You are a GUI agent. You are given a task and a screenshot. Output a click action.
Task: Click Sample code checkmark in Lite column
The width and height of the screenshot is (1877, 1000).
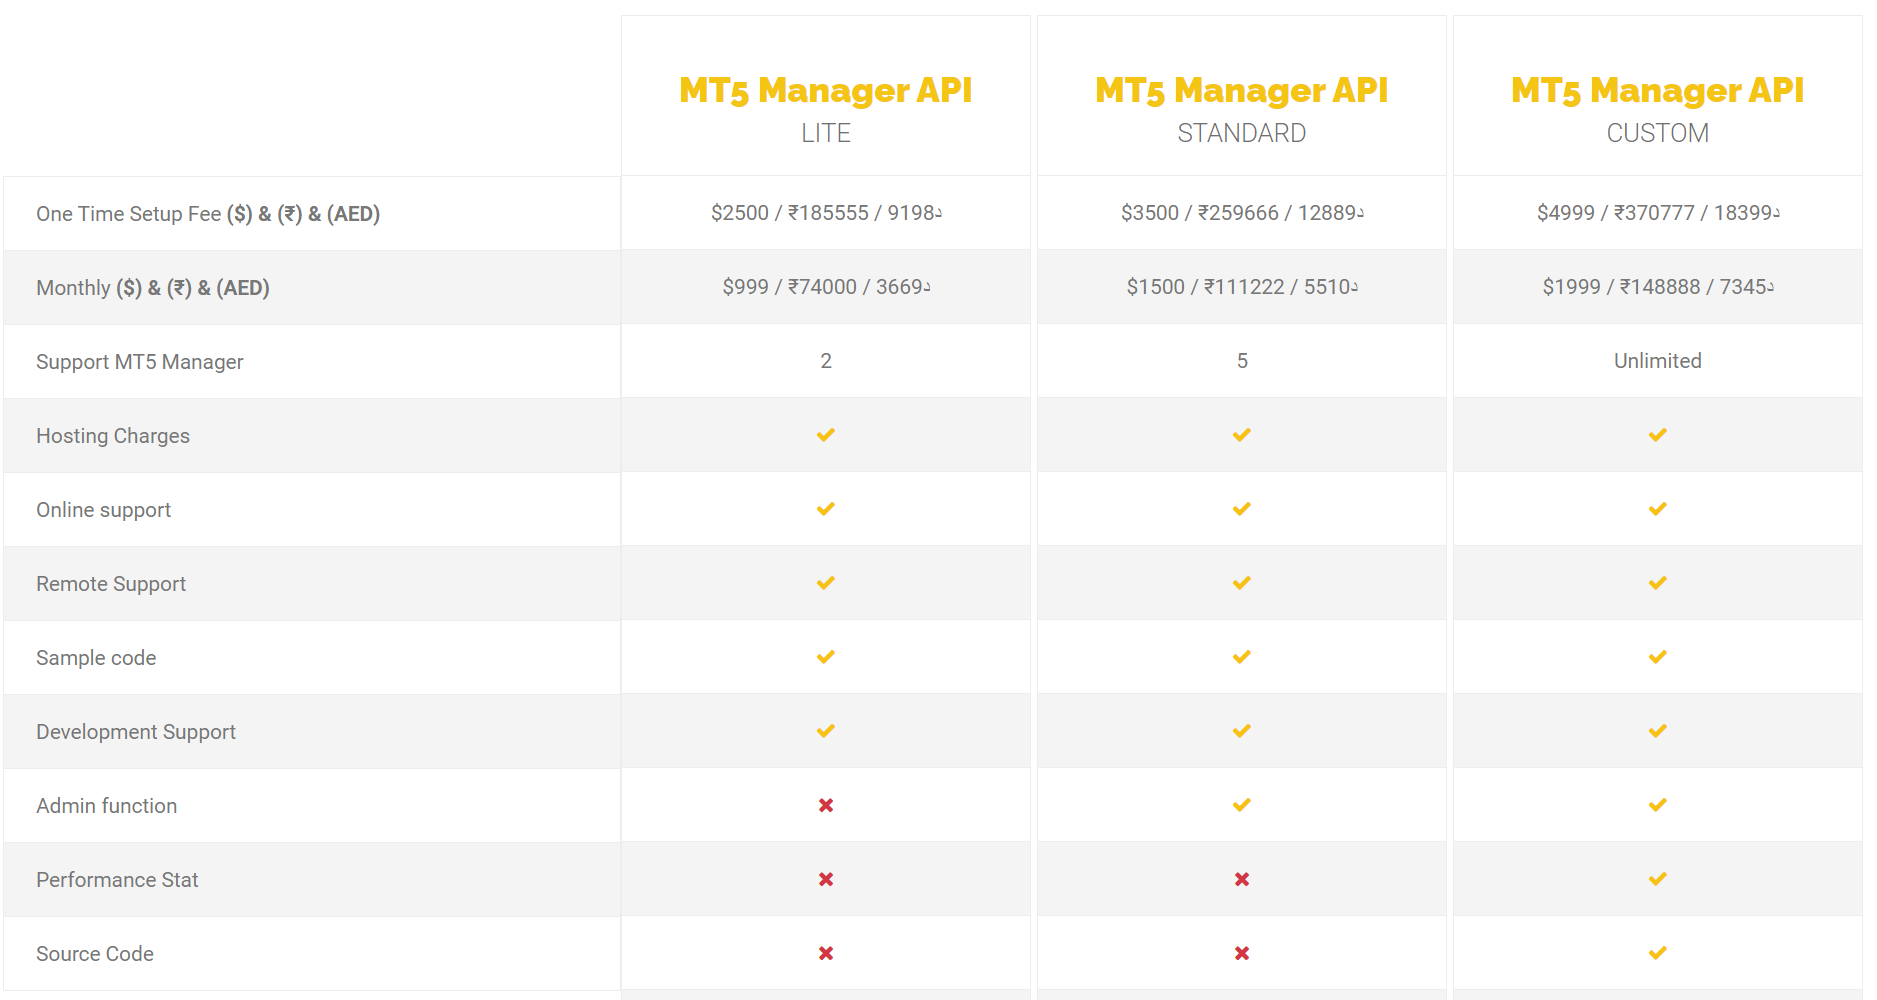pyautogui.click(x=825, y=657)
